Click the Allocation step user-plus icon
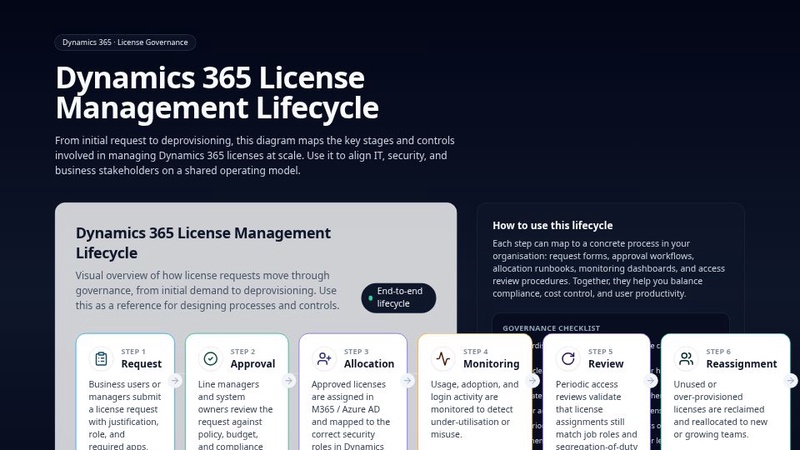Screen dimensions: 800x450 (x=324, y=359)
